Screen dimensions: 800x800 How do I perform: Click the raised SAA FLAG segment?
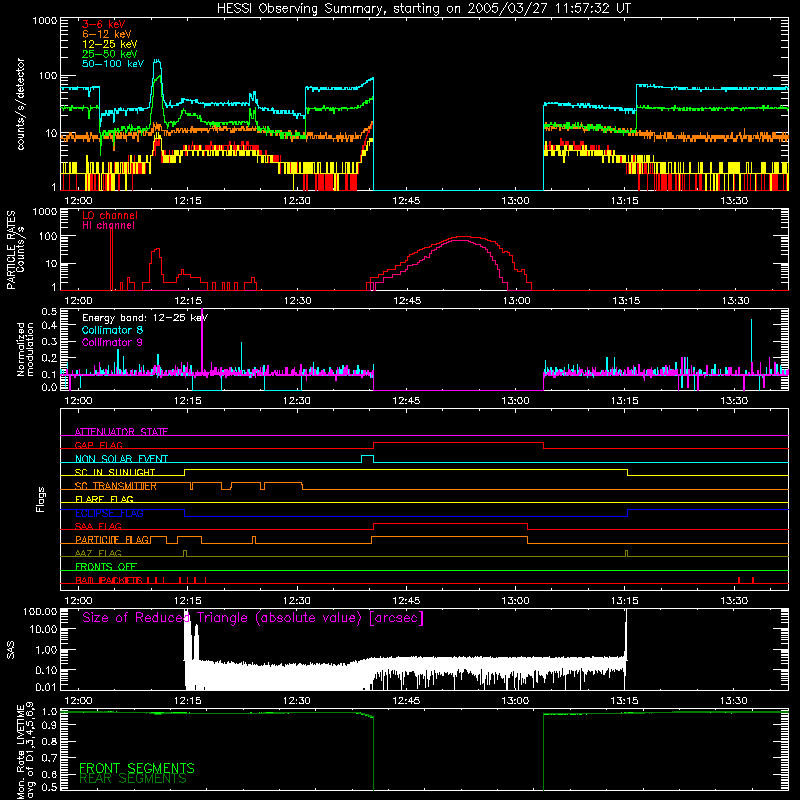click(x=451, y=523)
